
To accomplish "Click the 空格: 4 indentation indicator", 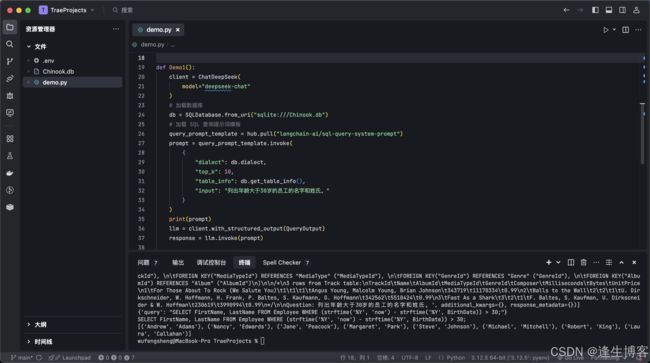I will click(386, 357).
